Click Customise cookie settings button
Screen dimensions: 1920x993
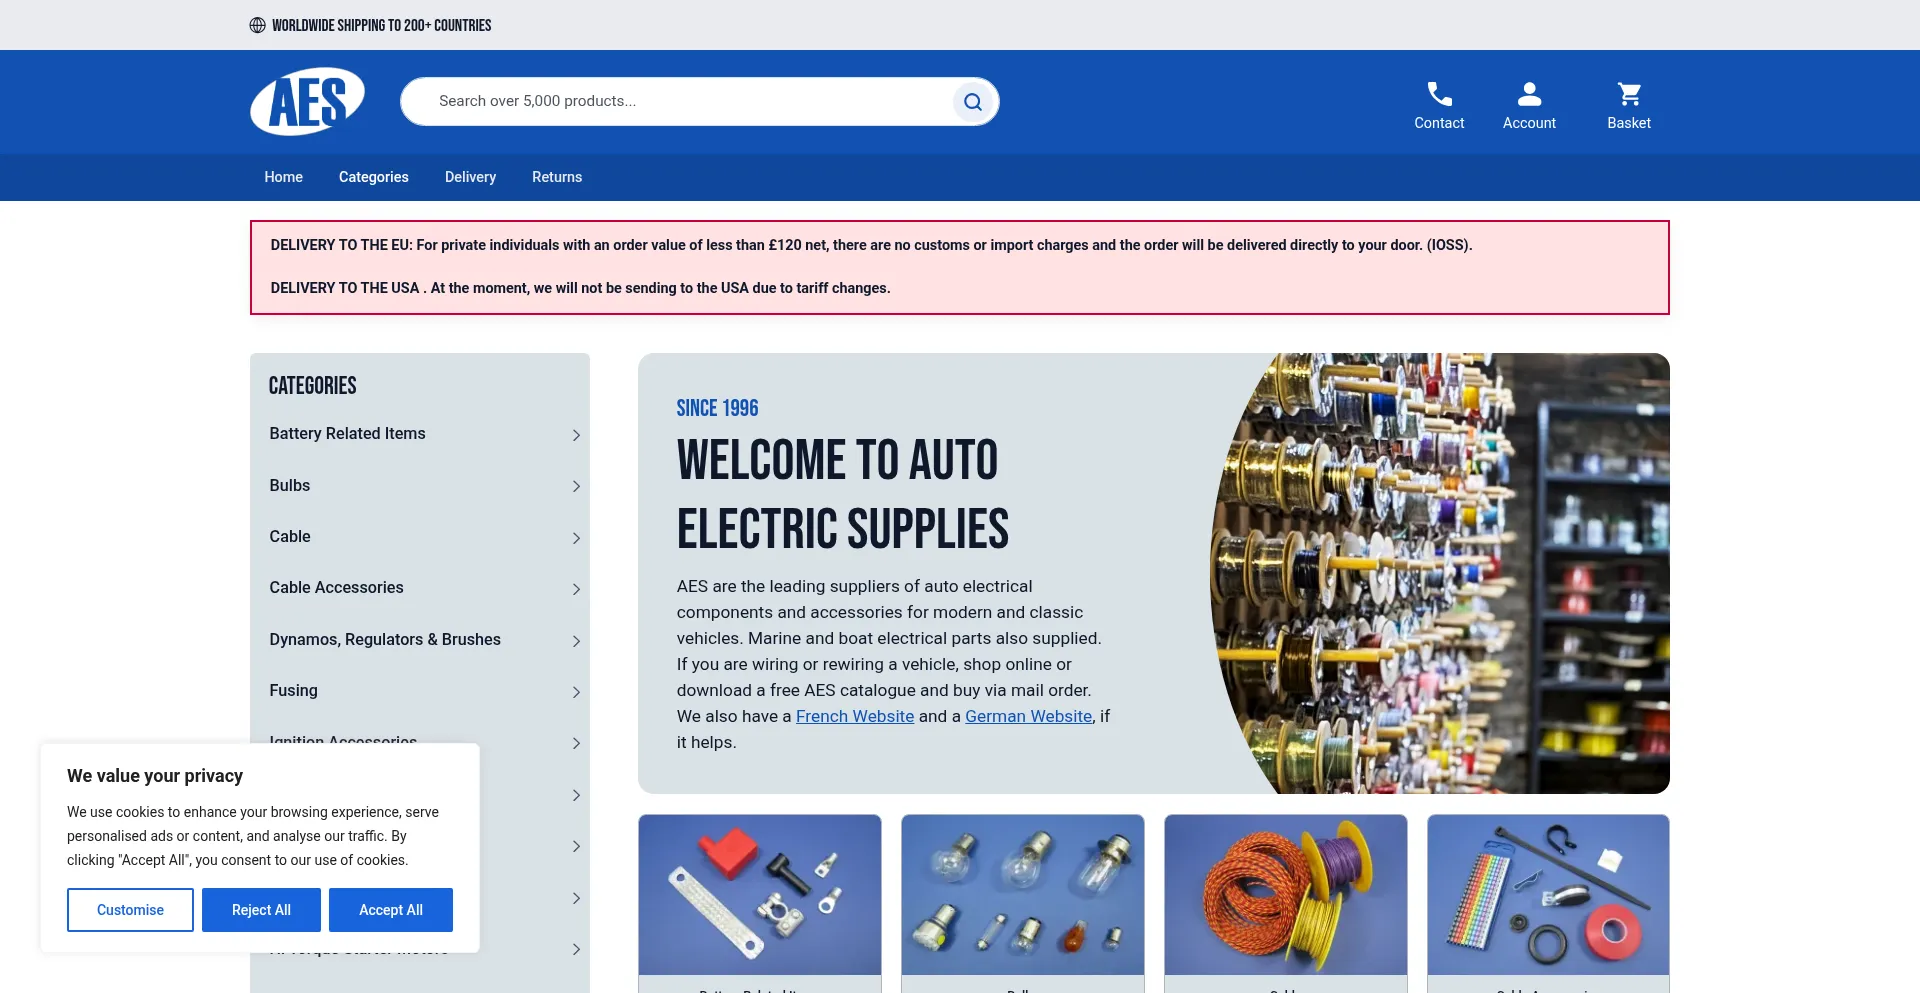130,910
